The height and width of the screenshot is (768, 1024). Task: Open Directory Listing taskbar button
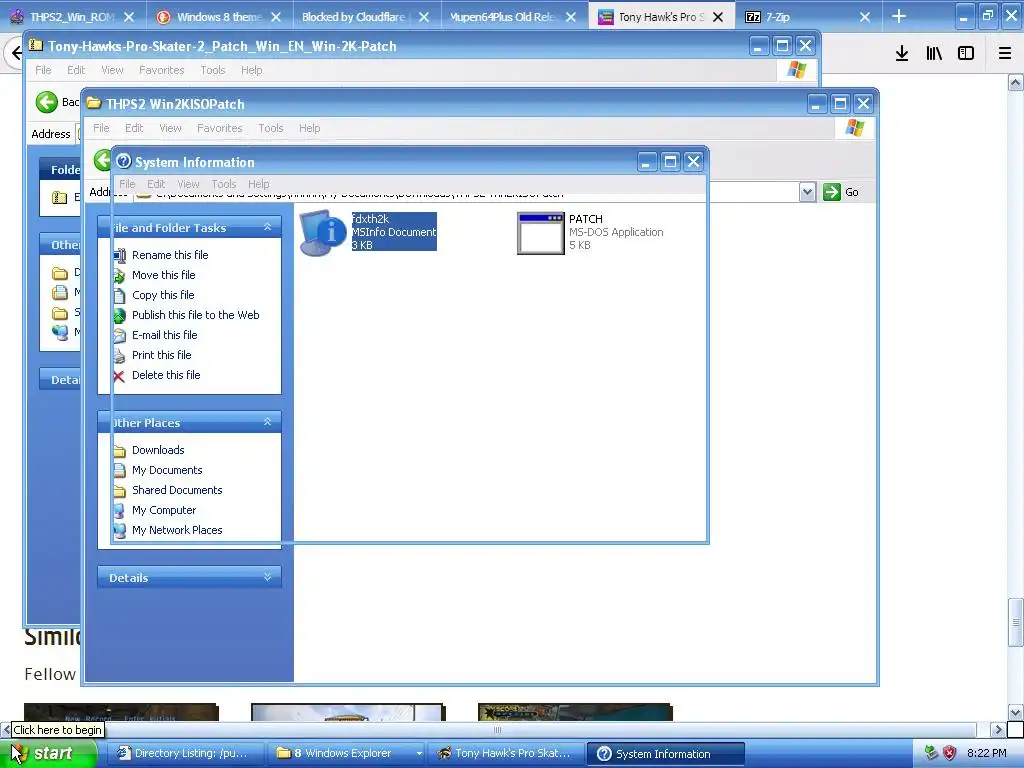pos(185,754)
